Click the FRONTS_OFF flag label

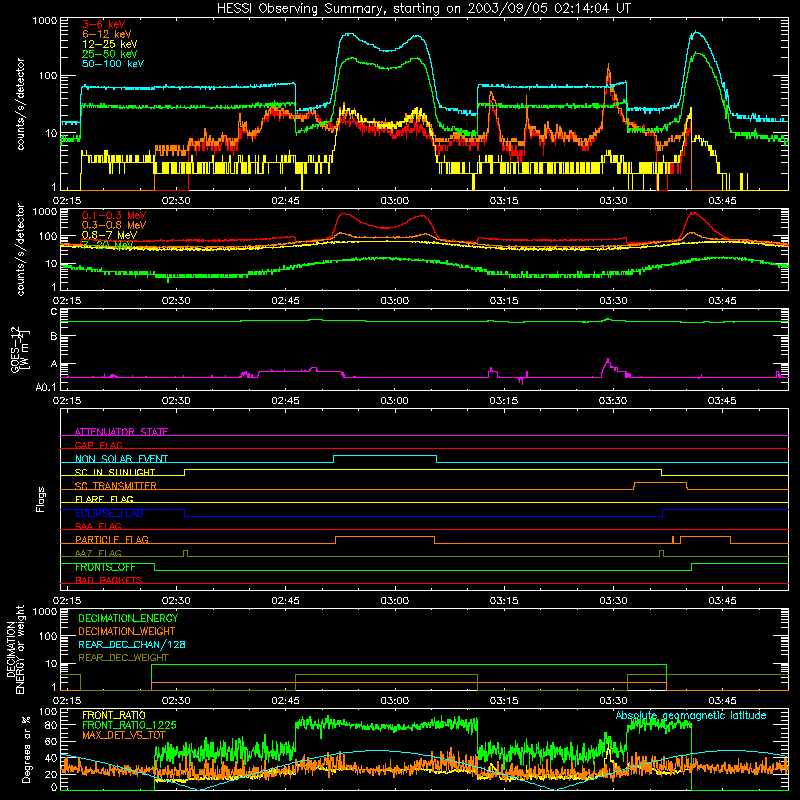click(x=105, y=567)
